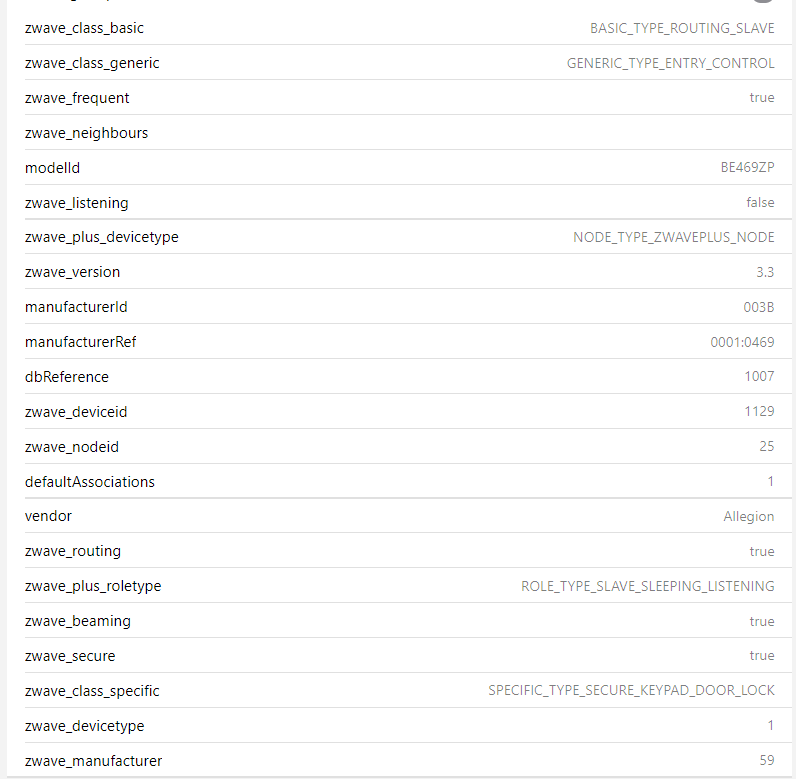796x779 pixels.
Task: Select SPECIFIC_TYPE_SECURE_KEYPAD_DOOR_LOCK value
Action: tap(631, 691)
